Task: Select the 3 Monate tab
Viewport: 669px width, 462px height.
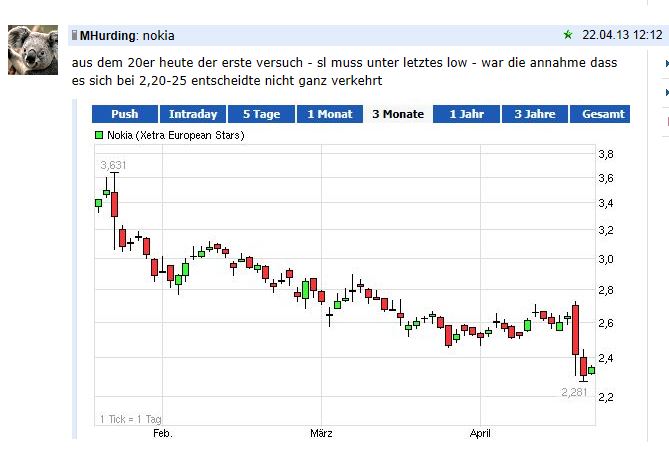Action: click(x=398, y=114)
